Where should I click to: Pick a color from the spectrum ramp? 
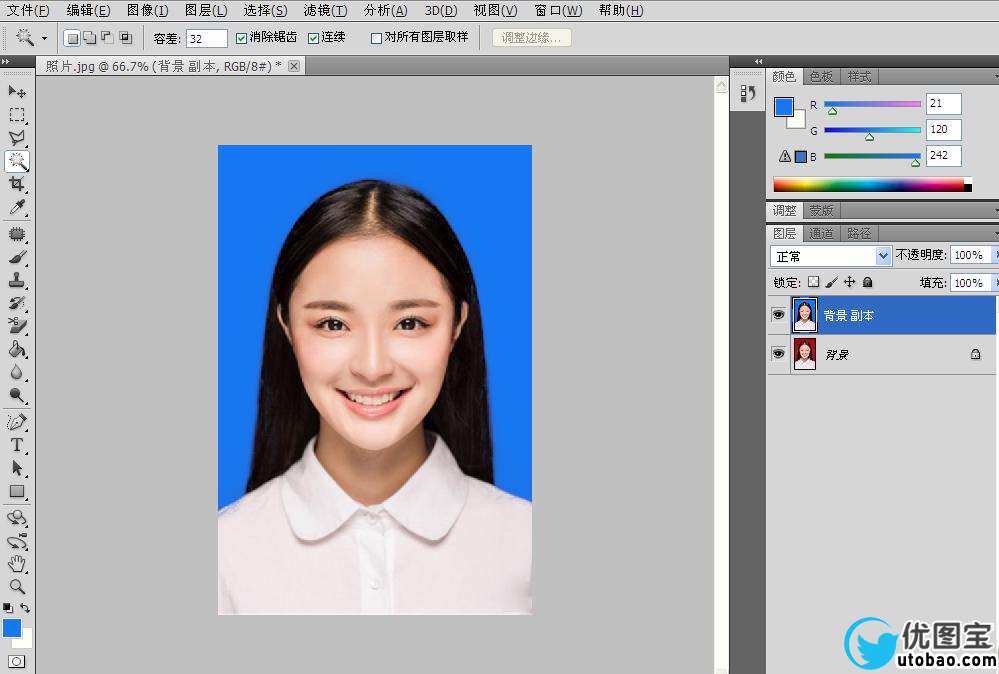[x=872, y=185]
